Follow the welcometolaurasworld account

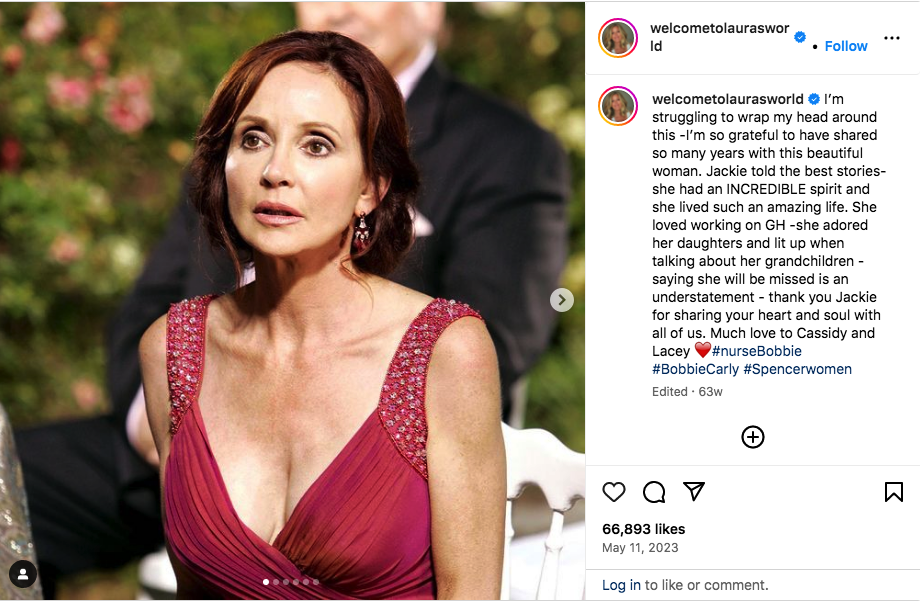click(x=846, y=46)
